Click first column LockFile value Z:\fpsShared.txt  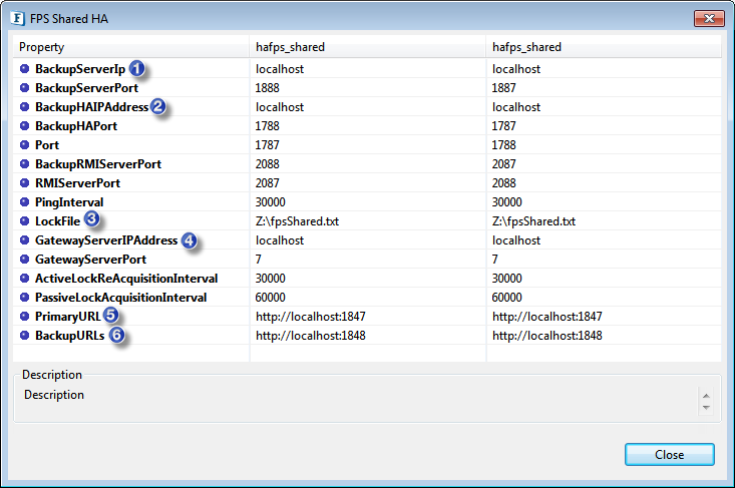point(297,221)
